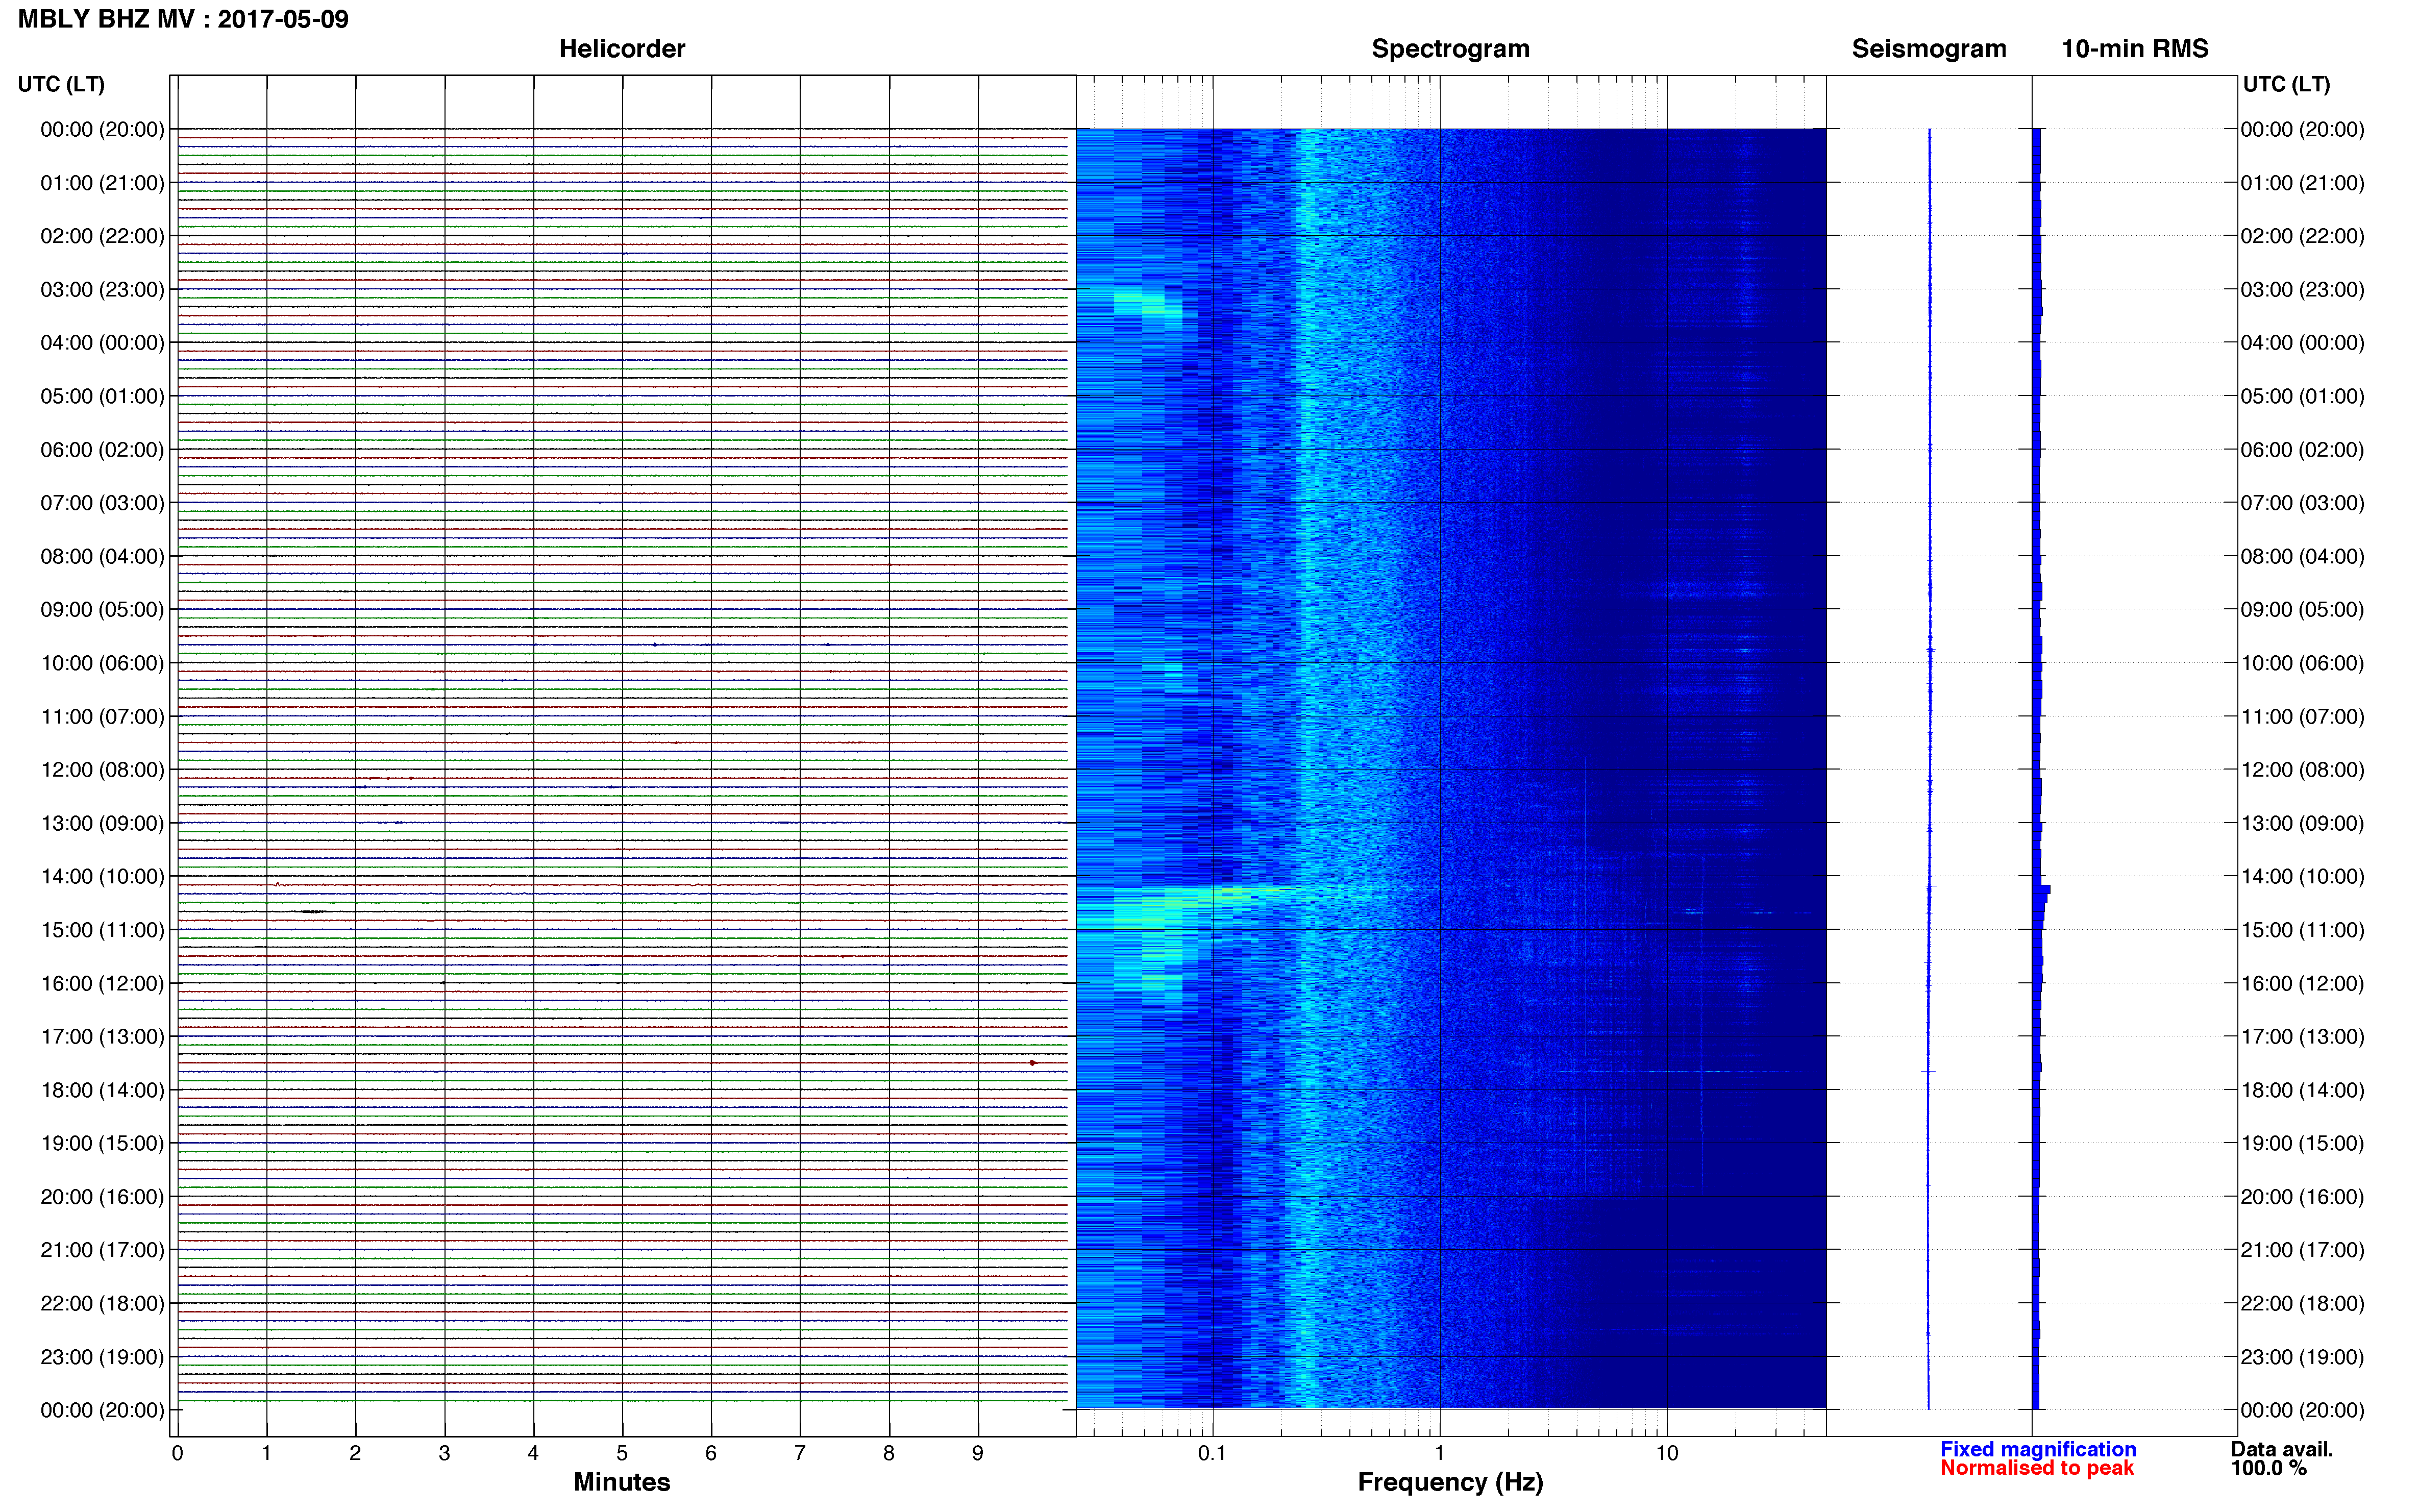Click right-axis time label '23:00 (19:00)'
This screenshot has height=1512, width=2419.
pos(2302,1357)
